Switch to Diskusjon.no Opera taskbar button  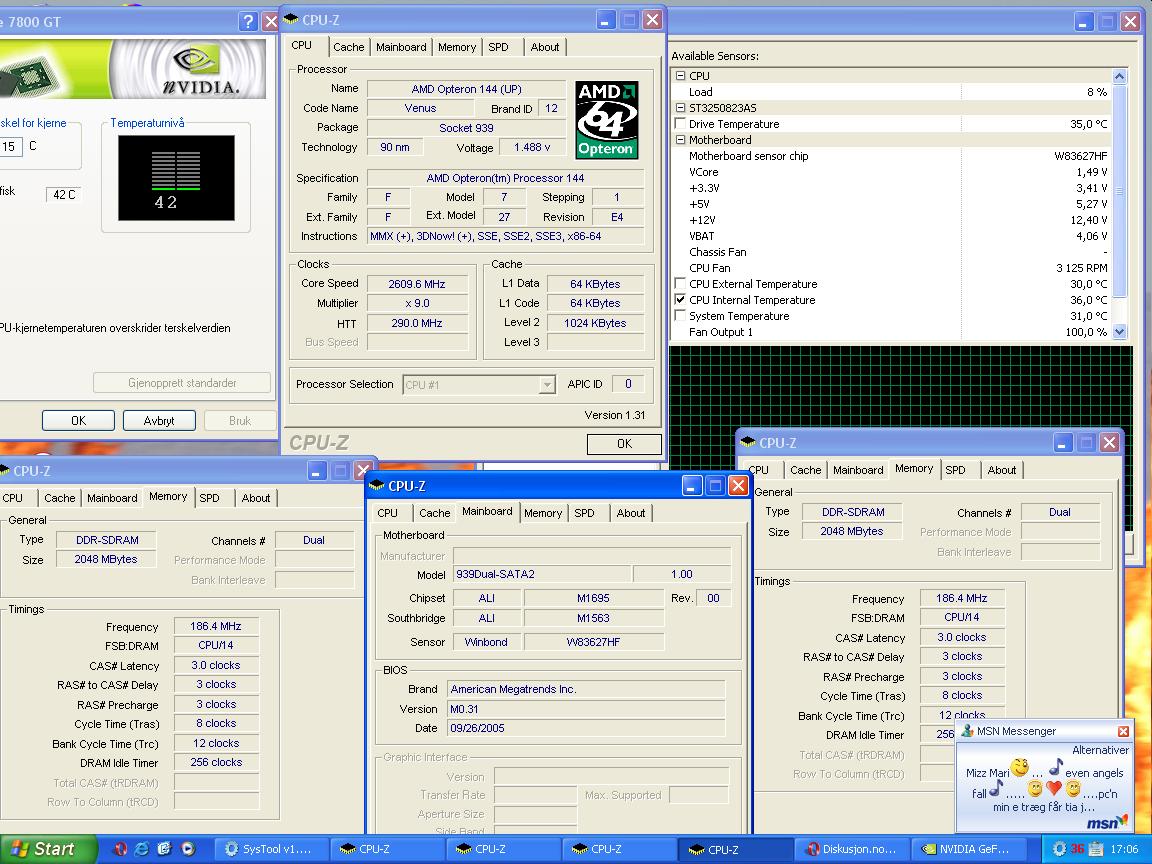click(851, 849)
